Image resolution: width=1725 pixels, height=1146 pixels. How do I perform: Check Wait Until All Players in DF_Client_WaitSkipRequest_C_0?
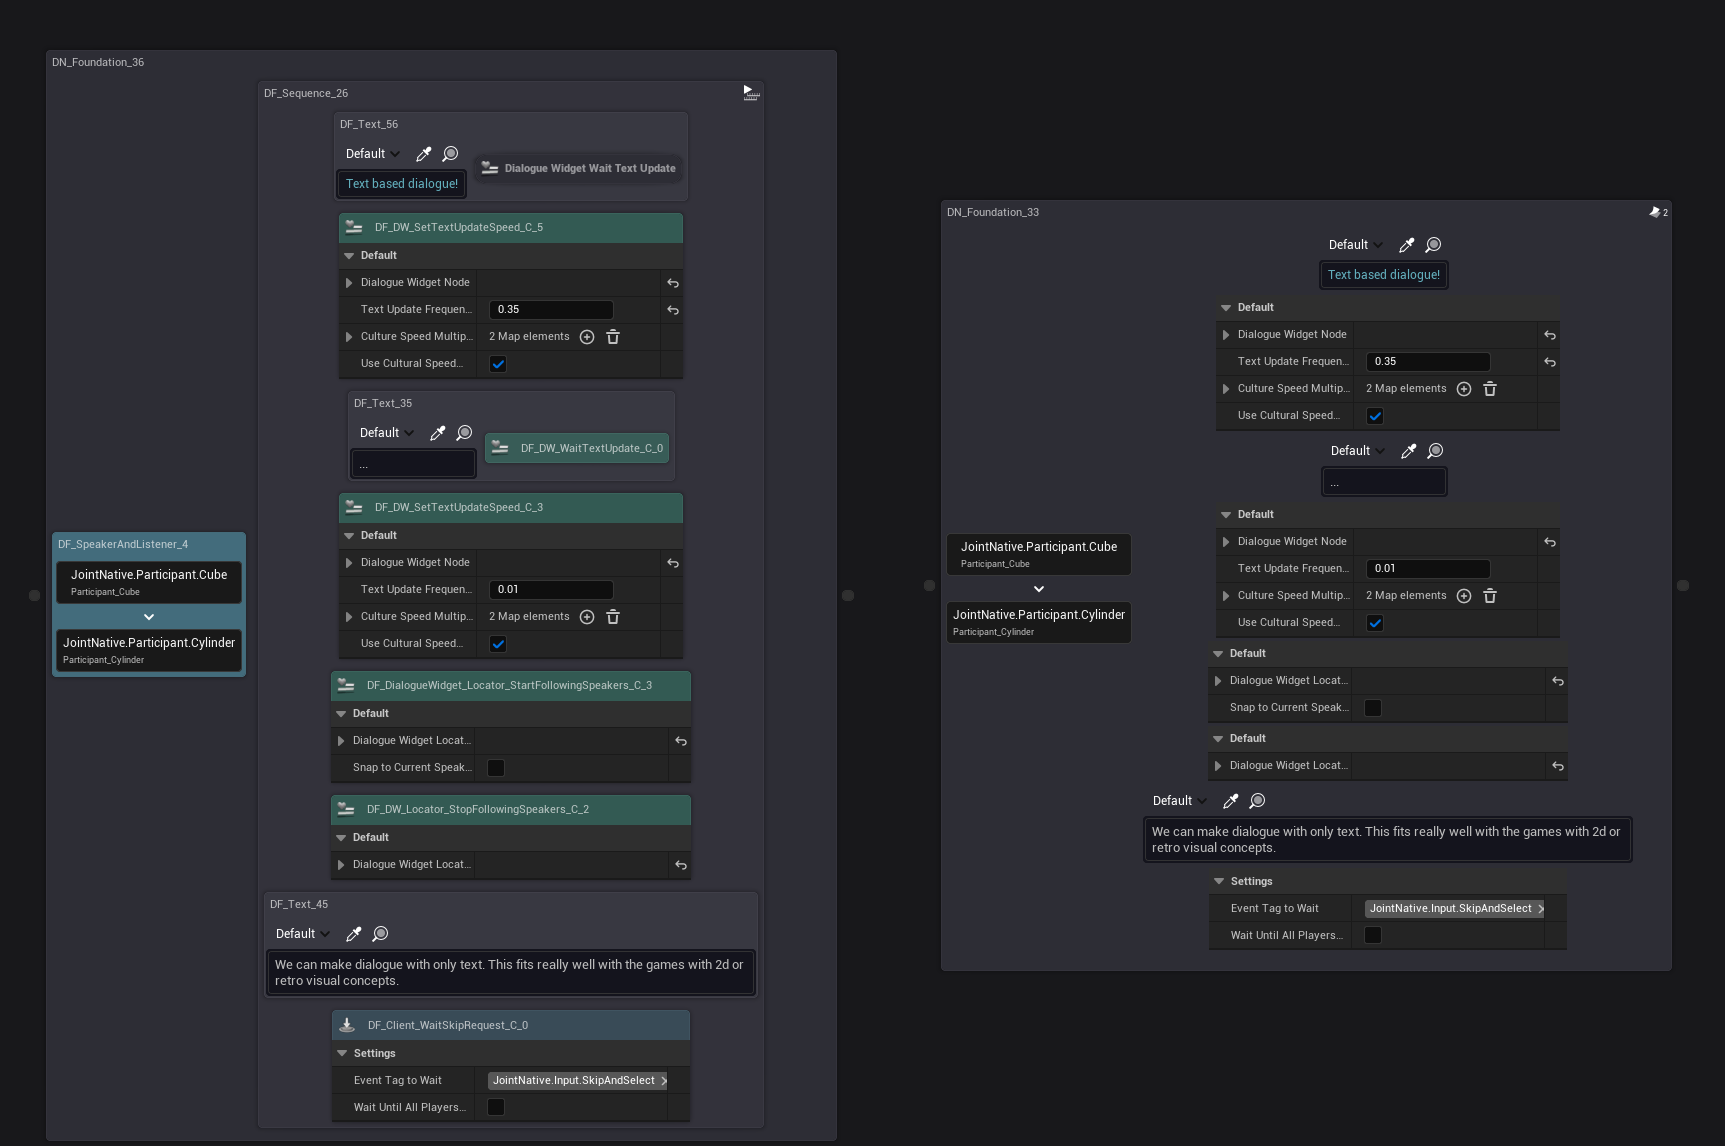(496, 1107)
